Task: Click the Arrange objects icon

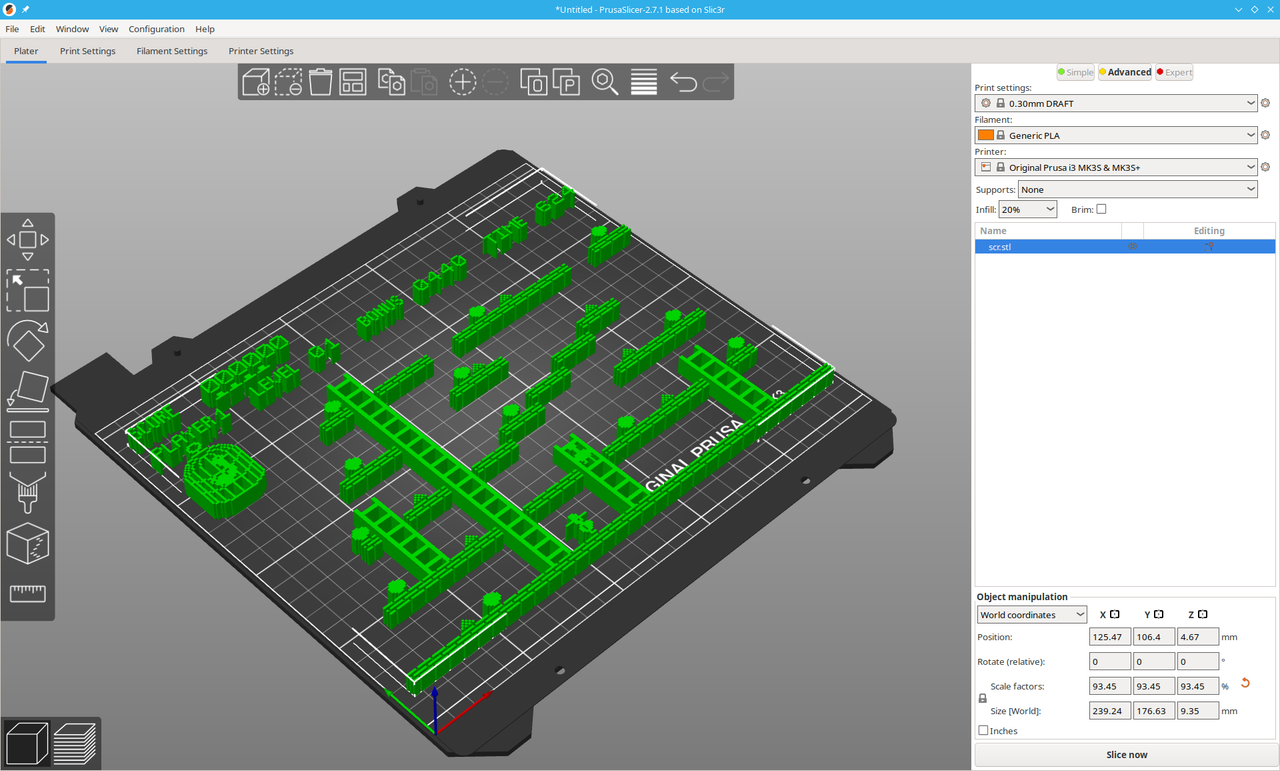Action: coord(352,82)
